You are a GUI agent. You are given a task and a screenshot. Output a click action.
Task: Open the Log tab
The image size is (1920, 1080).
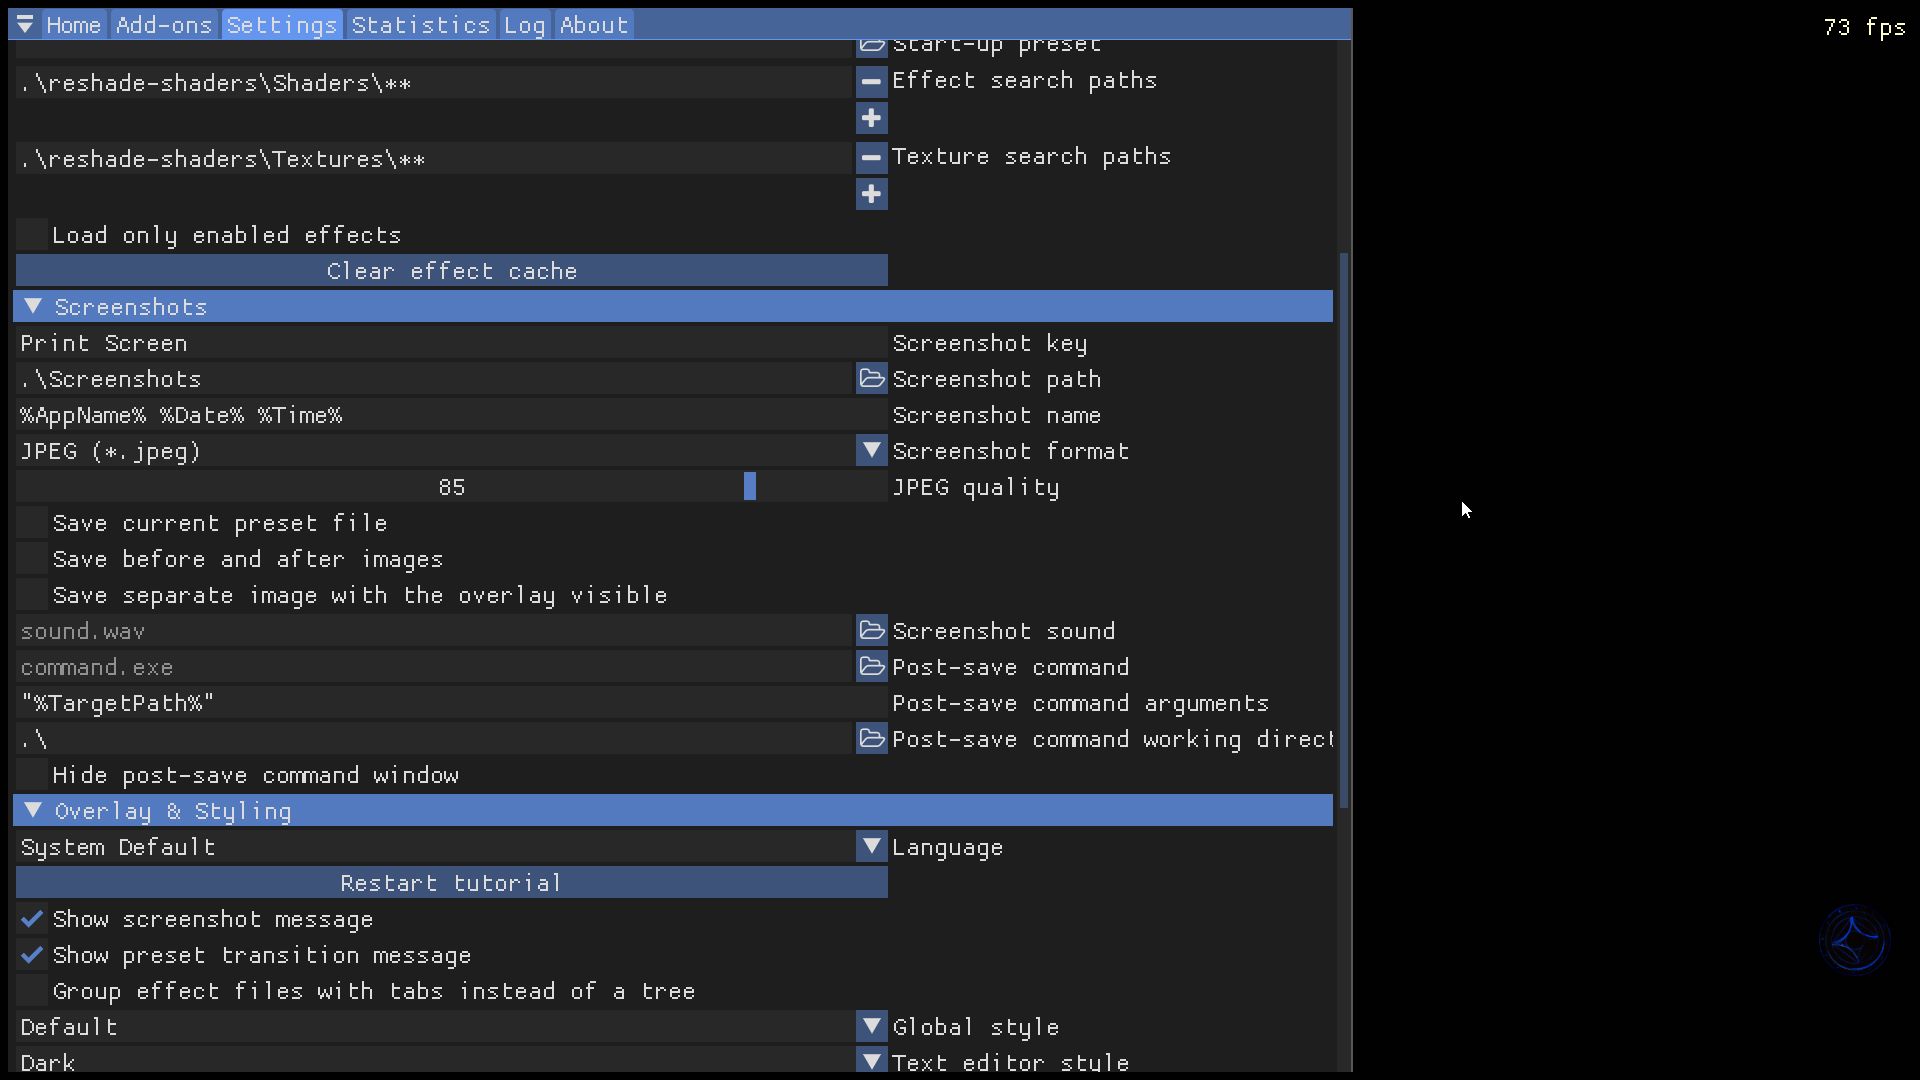tap(525, 25)
